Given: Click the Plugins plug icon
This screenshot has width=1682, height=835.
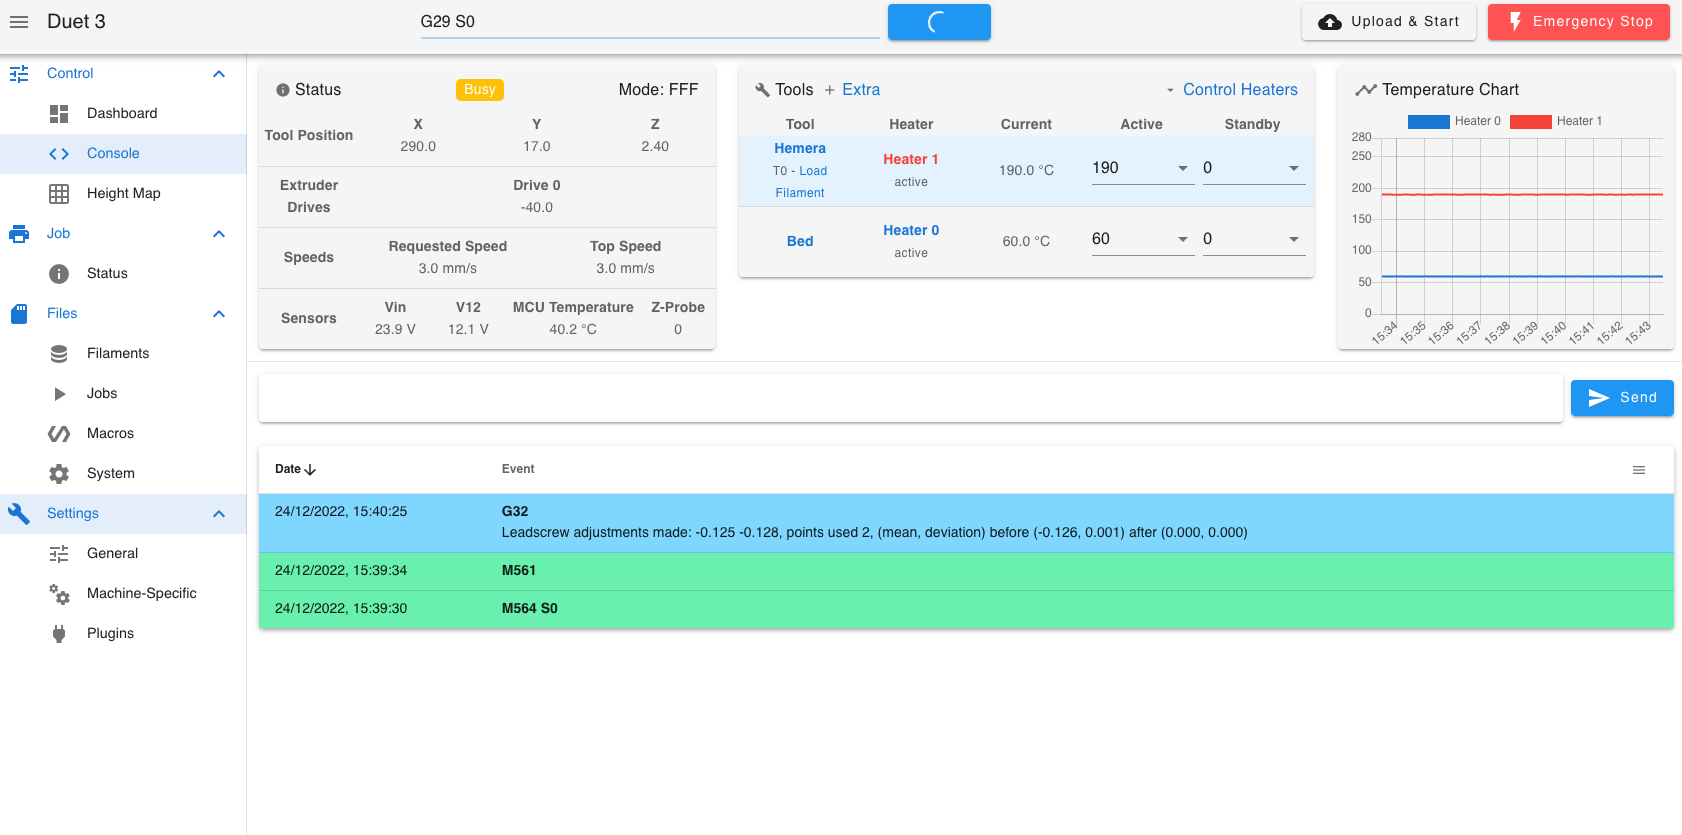Looking at the screenshot, I should (x=59, y=634).
